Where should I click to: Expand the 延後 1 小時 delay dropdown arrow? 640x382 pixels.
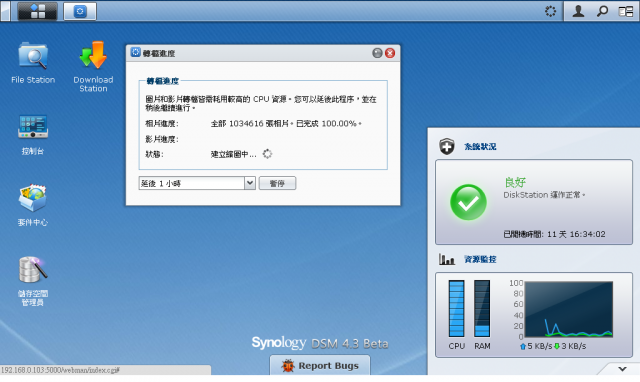[250, 183]
